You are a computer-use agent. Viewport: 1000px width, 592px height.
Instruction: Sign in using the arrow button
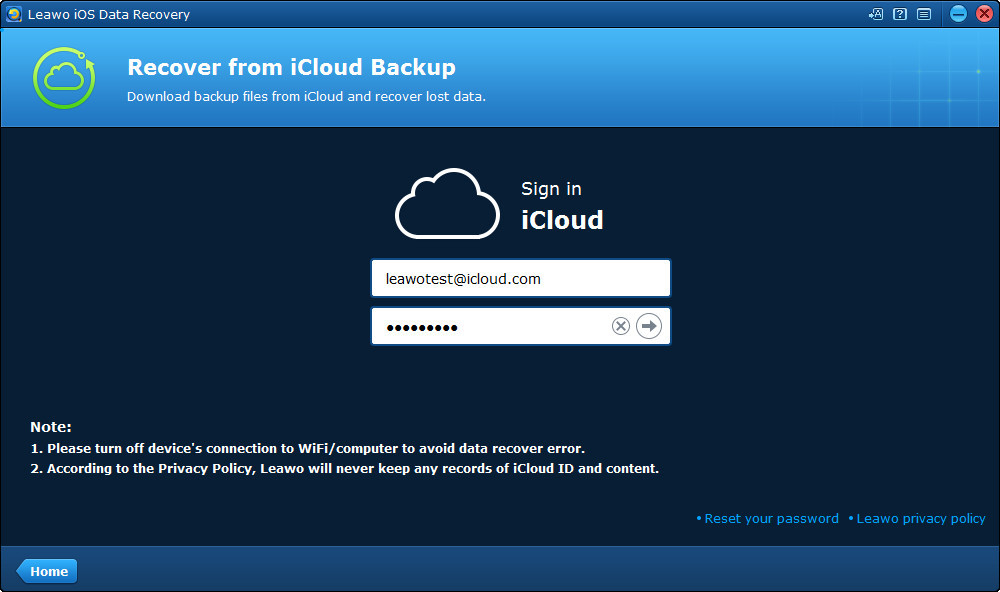(649, 326)
